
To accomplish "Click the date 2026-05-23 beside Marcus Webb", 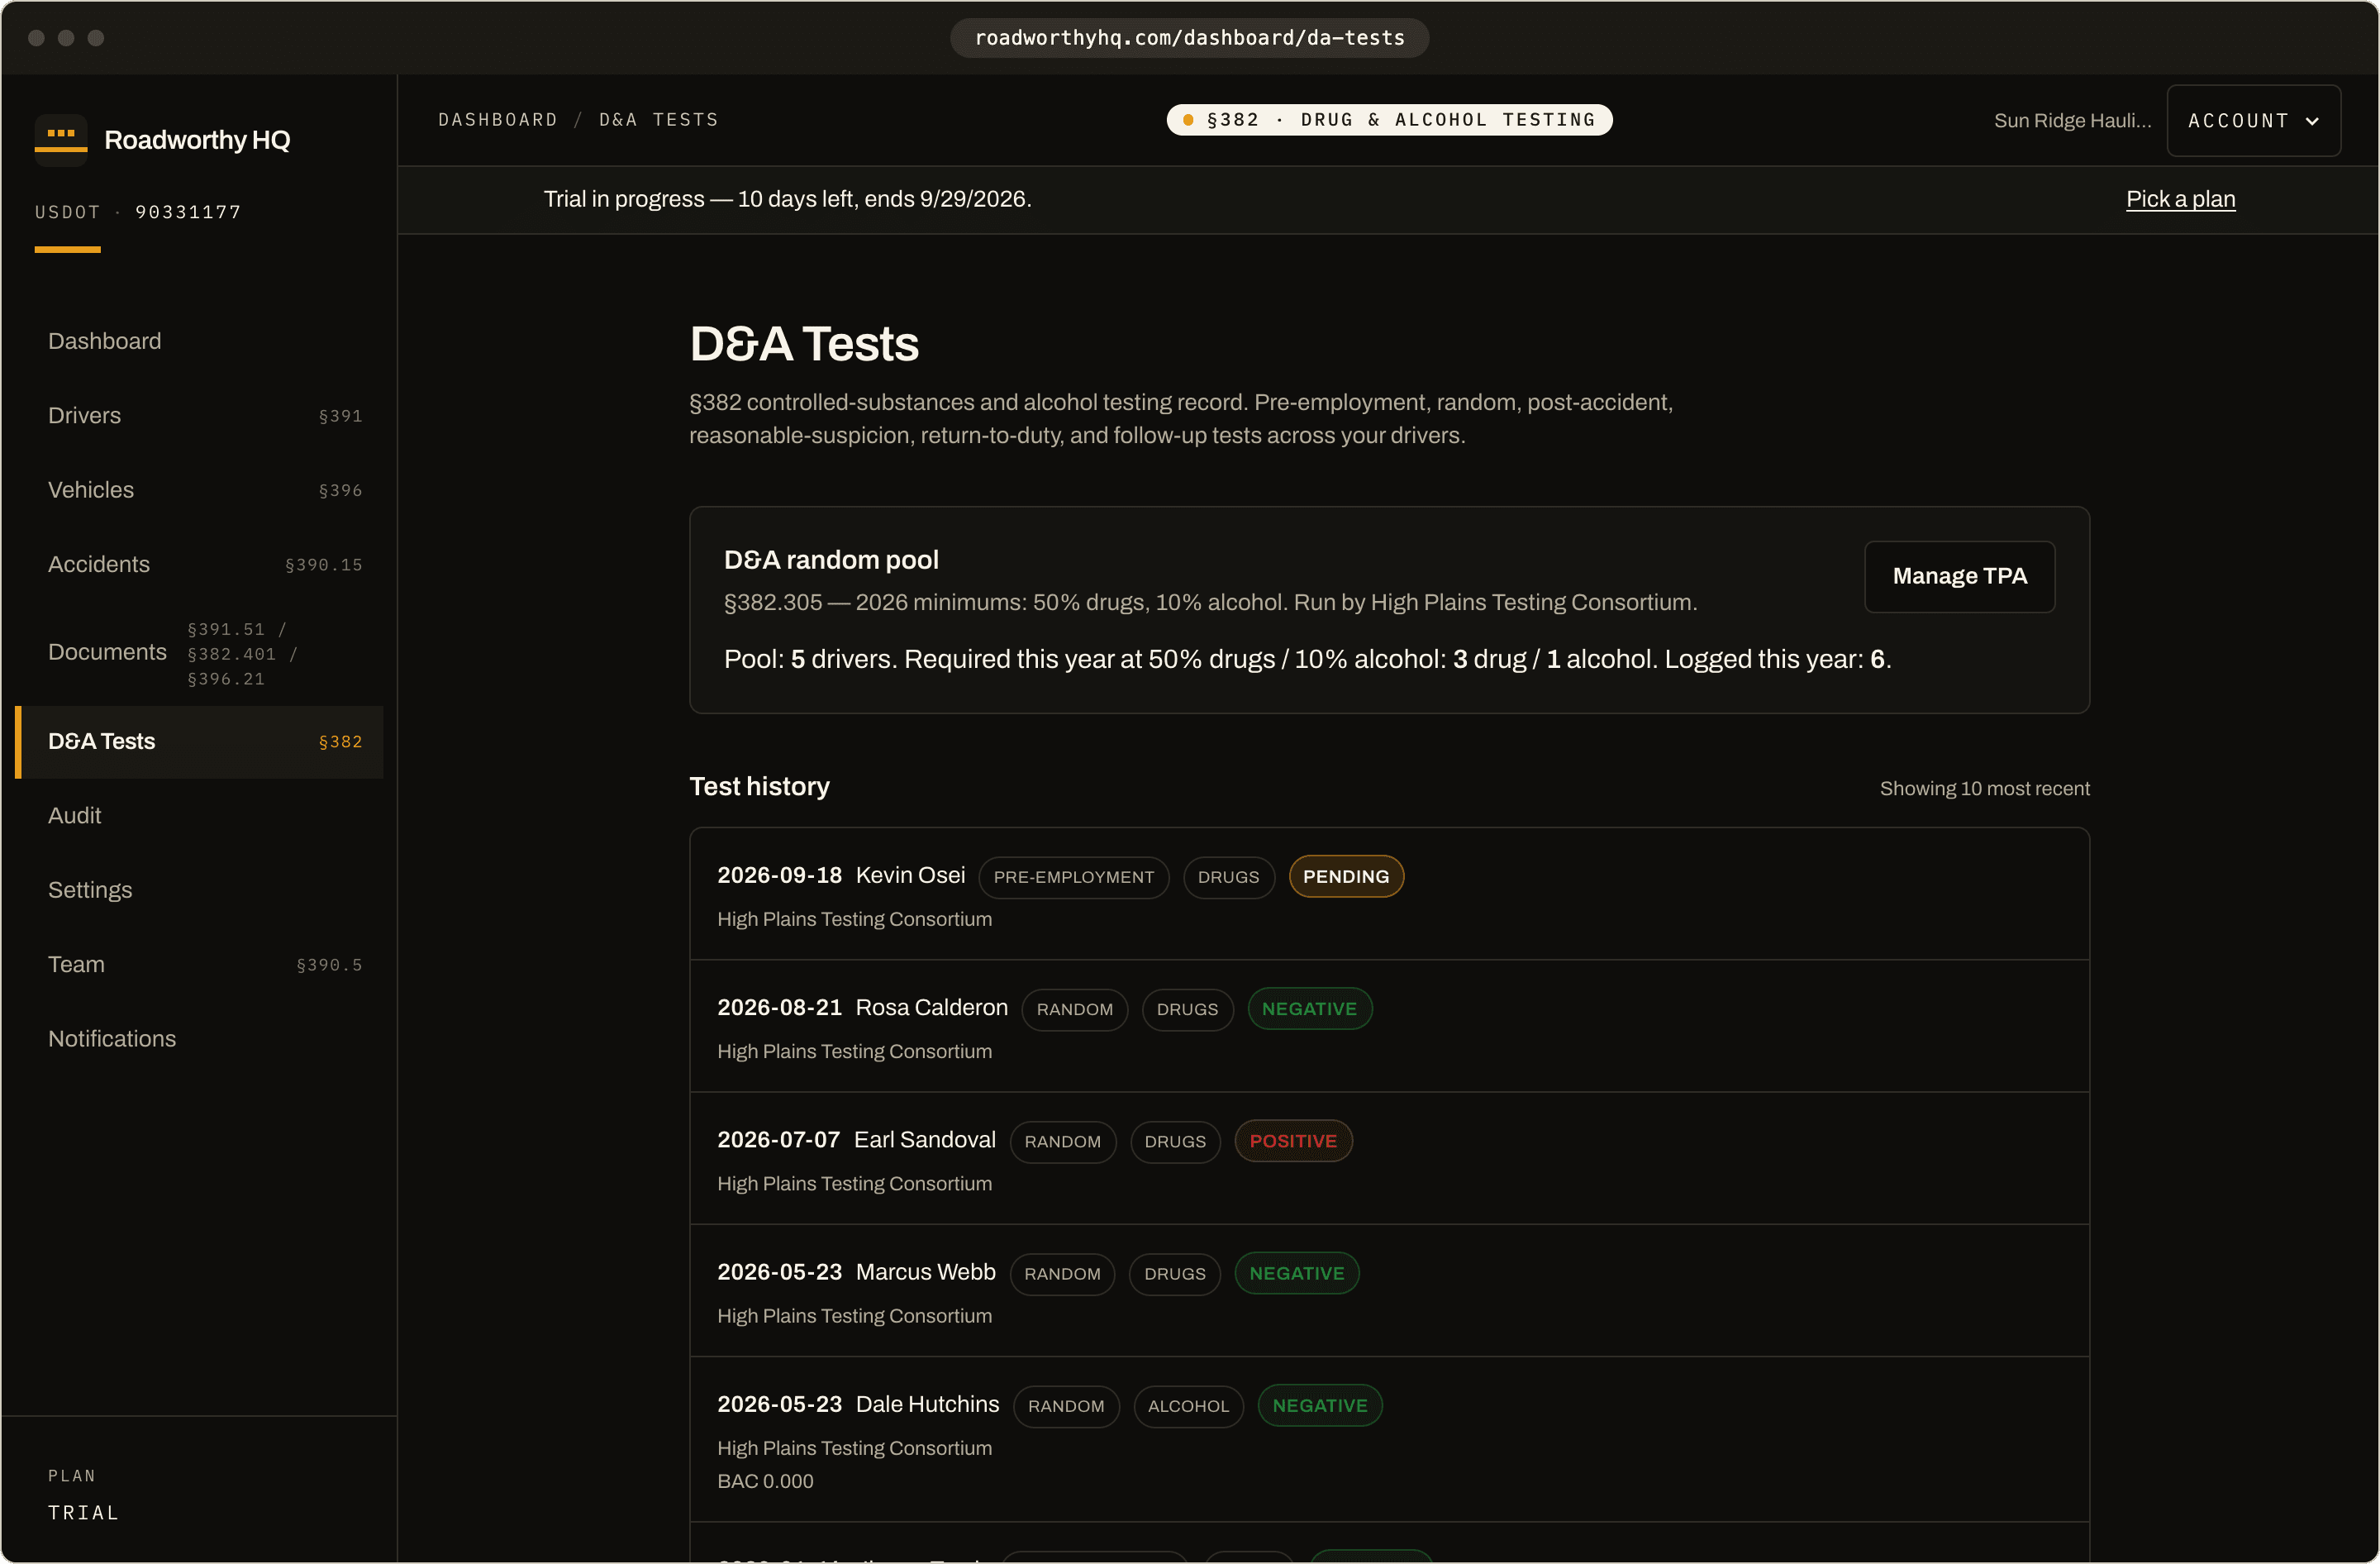I will click(x=779, y=1272).
